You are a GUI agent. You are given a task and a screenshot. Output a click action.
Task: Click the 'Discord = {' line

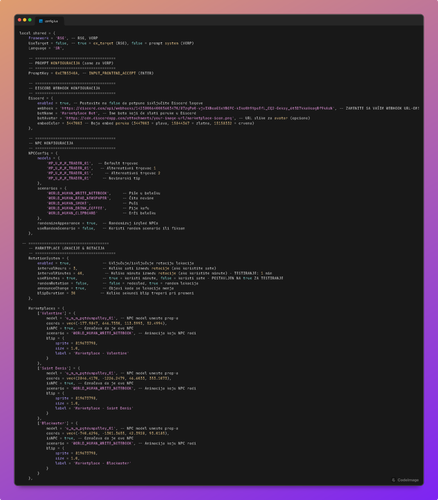coord(41,98)
